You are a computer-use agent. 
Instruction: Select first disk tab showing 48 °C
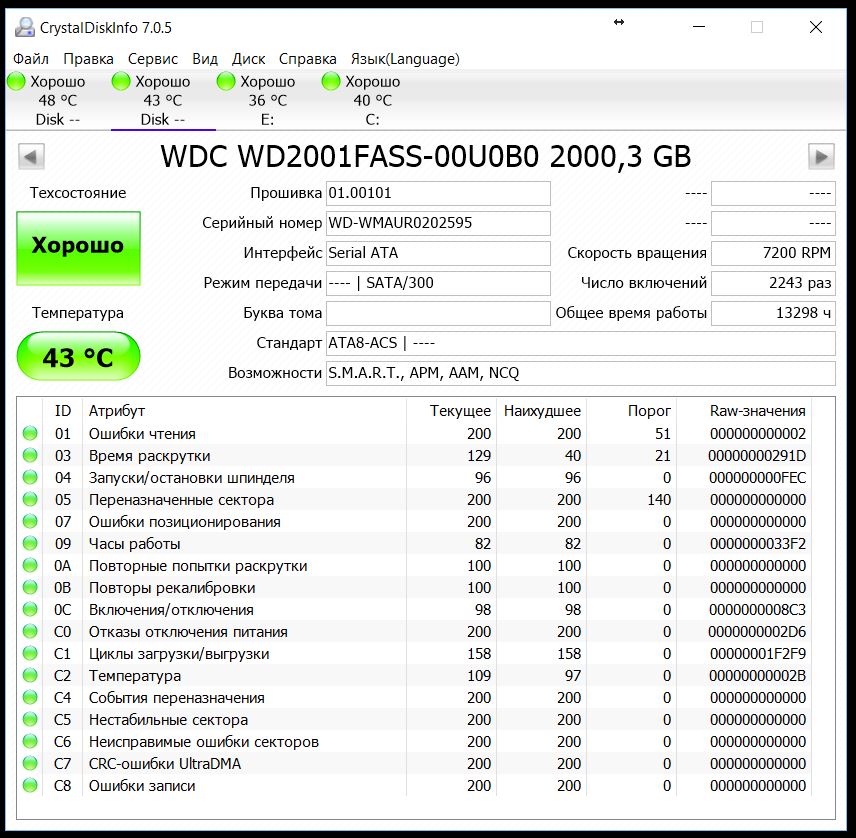click(58, 100)
